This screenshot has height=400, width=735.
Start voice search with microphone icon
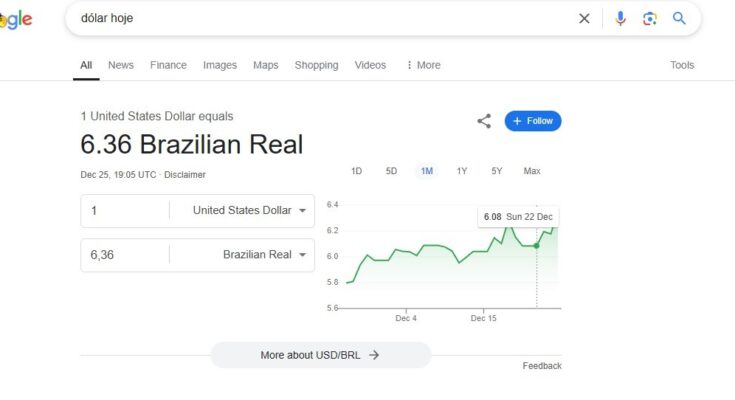click(620, 18)
